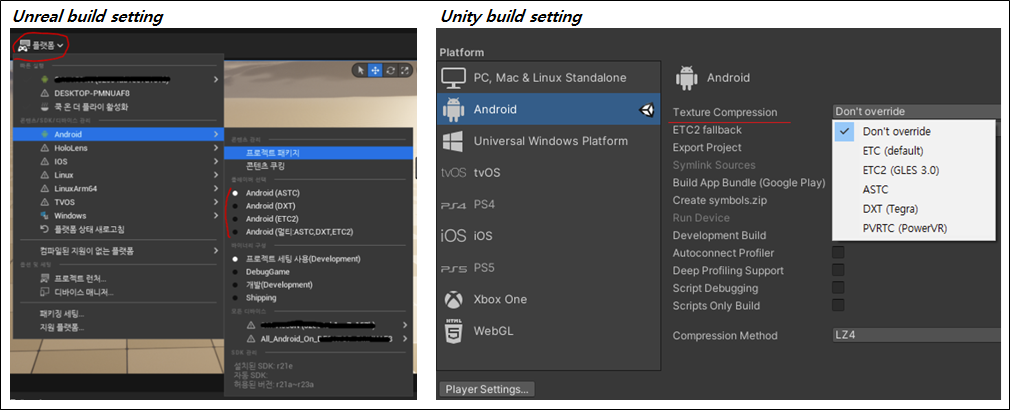Select the DebugGame binary configuration
Image resolution: width=1010 pixels, height=410 pixels.
235,272
